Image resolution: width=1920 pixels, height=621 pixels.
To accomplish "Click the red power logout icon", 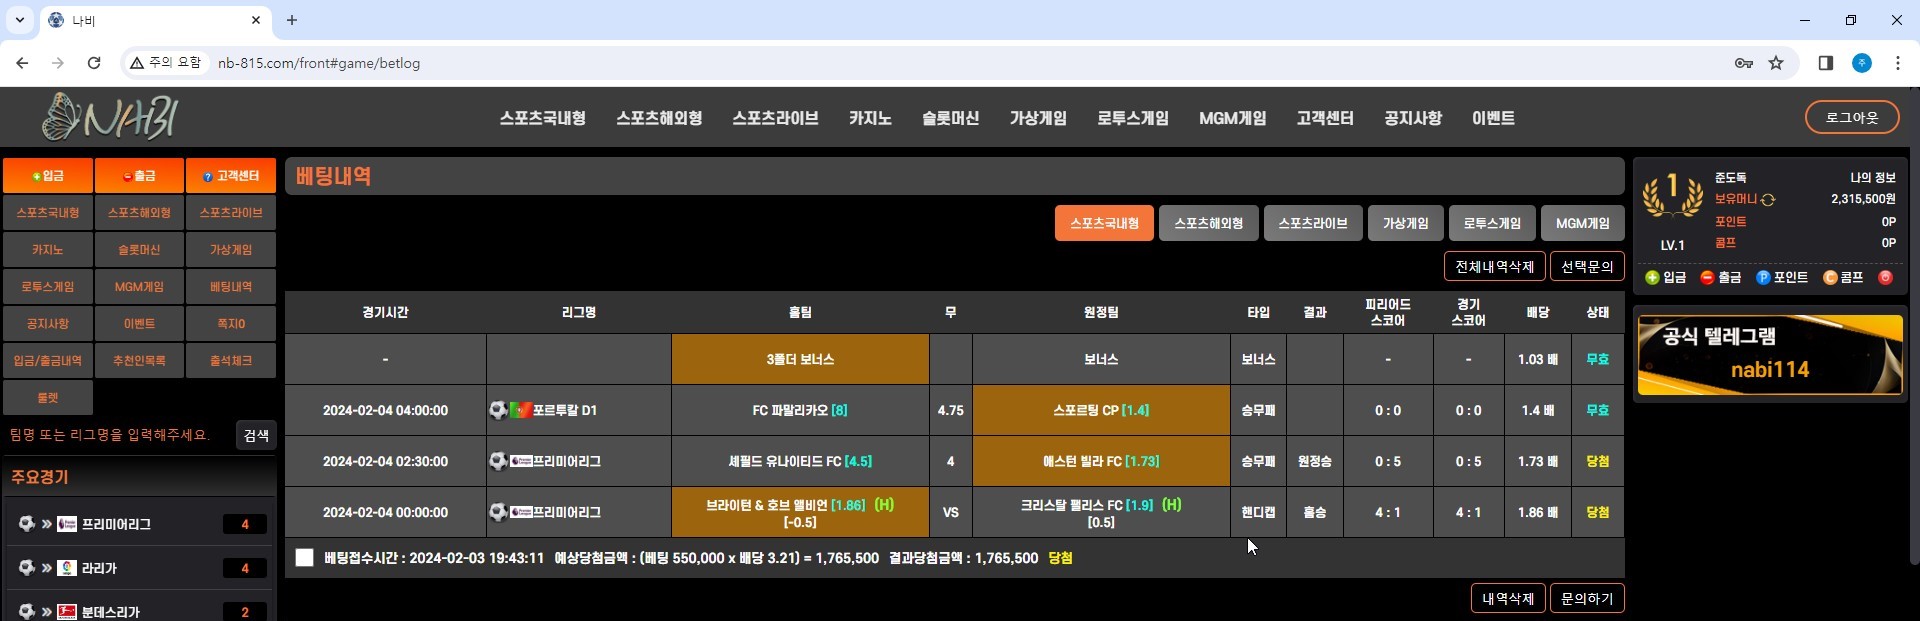I will 1885,277.
